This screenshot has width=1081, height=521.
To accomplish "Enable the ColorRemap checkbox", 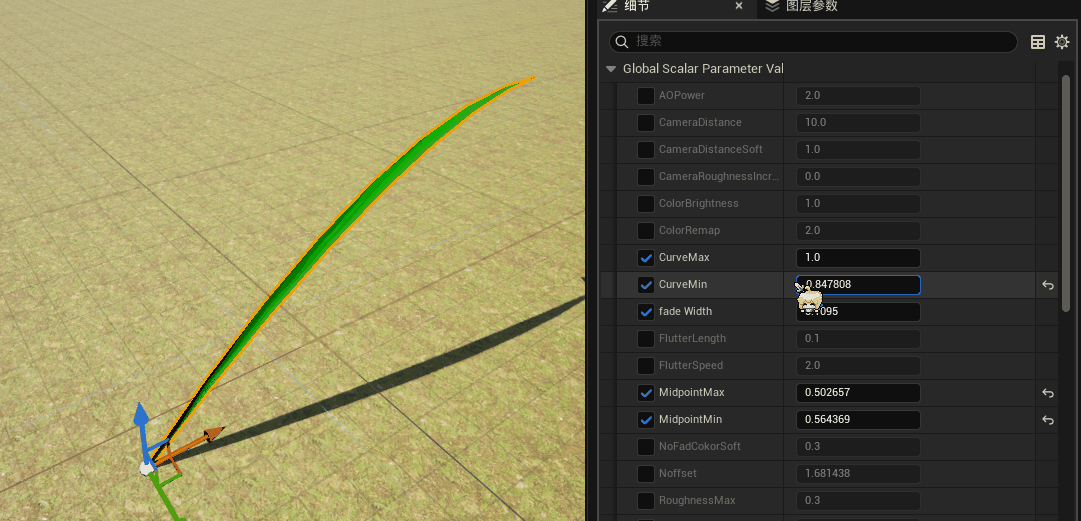I will [x=646, y=230].
